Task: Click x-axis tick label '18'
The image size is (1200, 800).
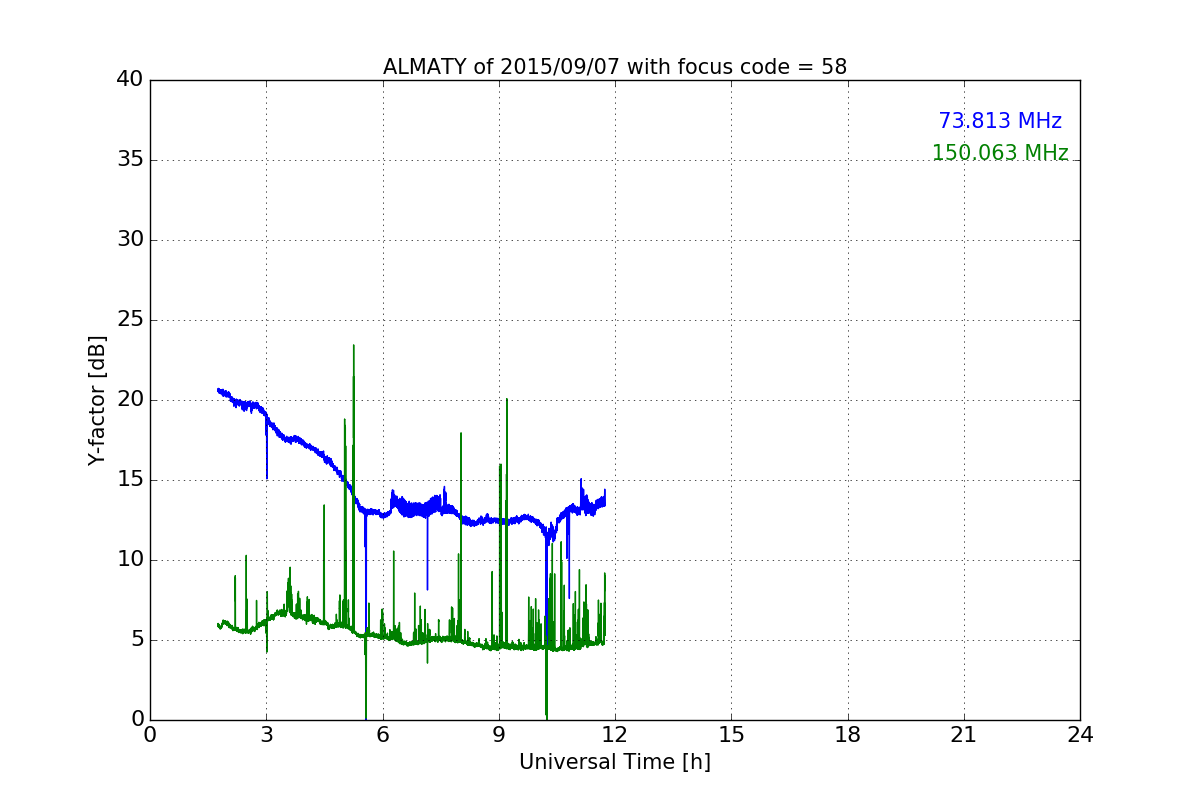Action: tap(848, 735)
